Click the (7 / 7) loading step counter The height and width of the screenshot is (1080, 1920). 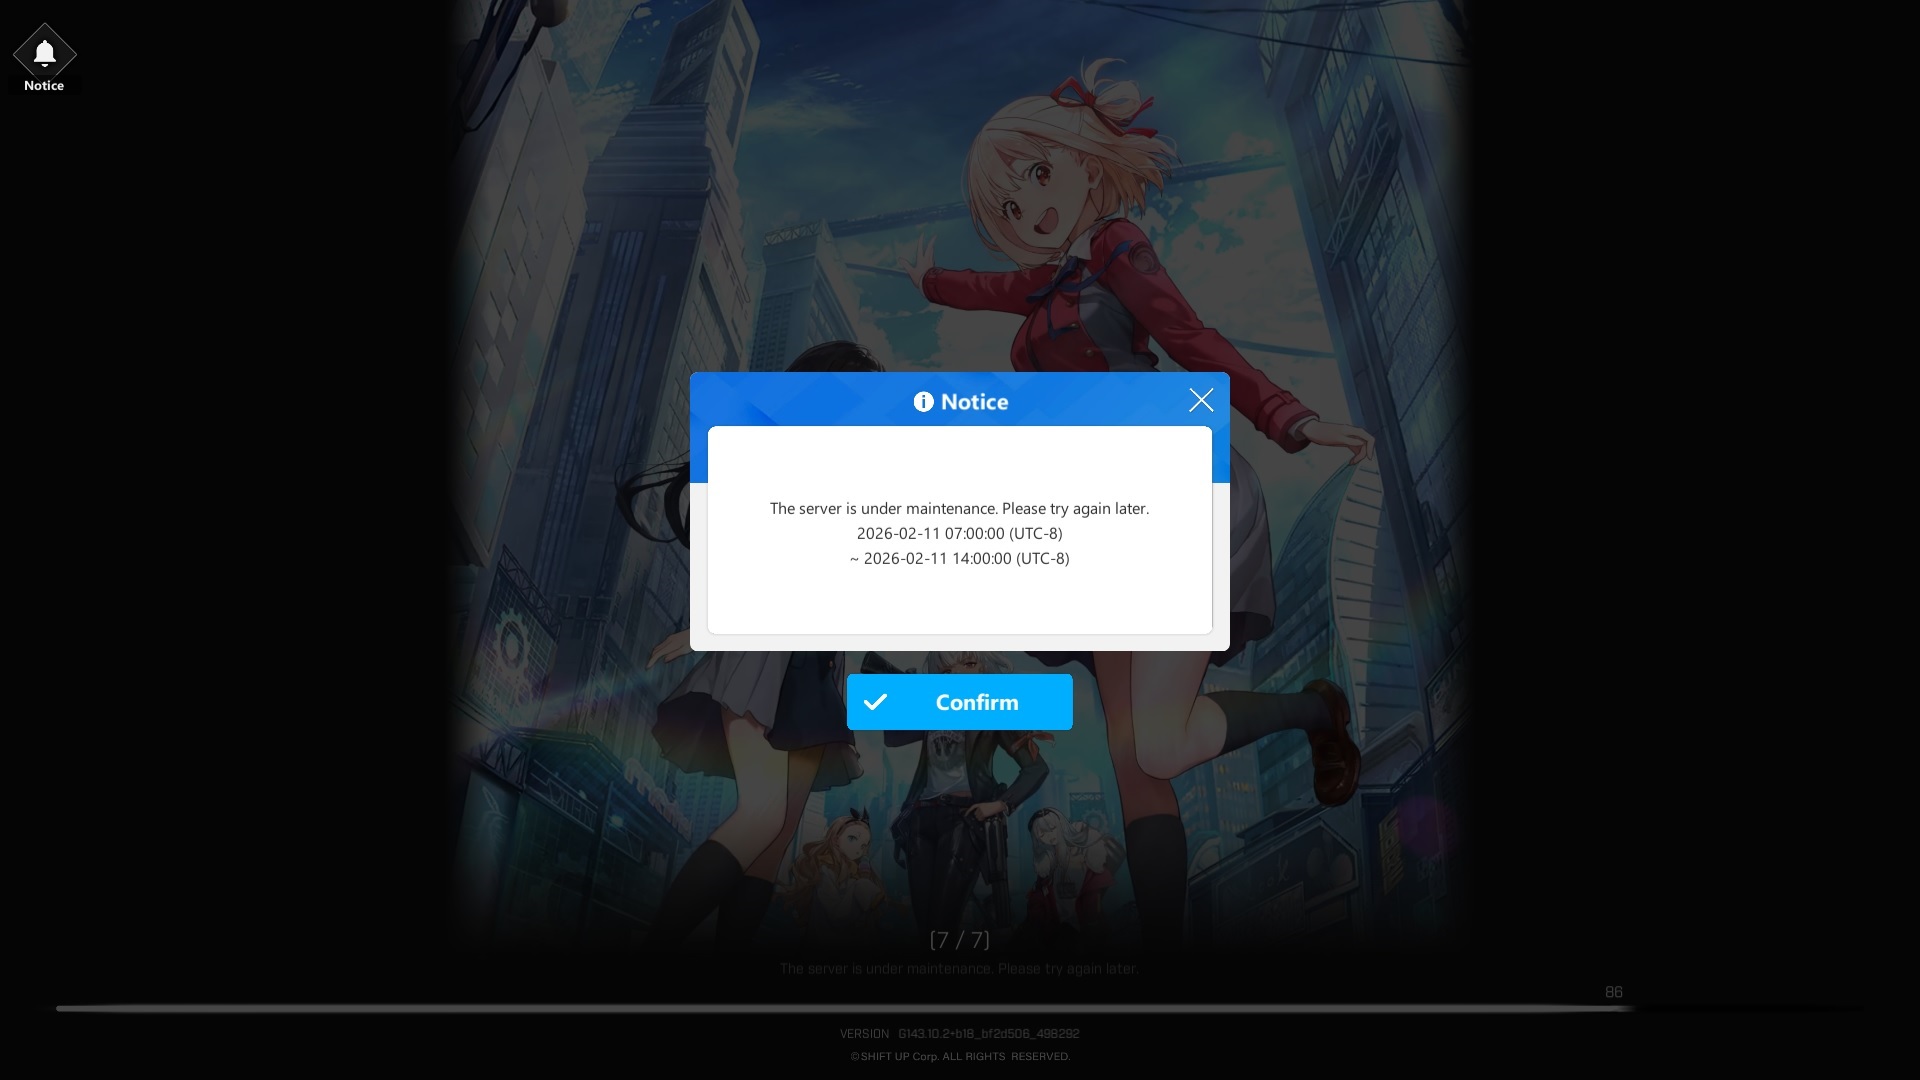[959, 940]
